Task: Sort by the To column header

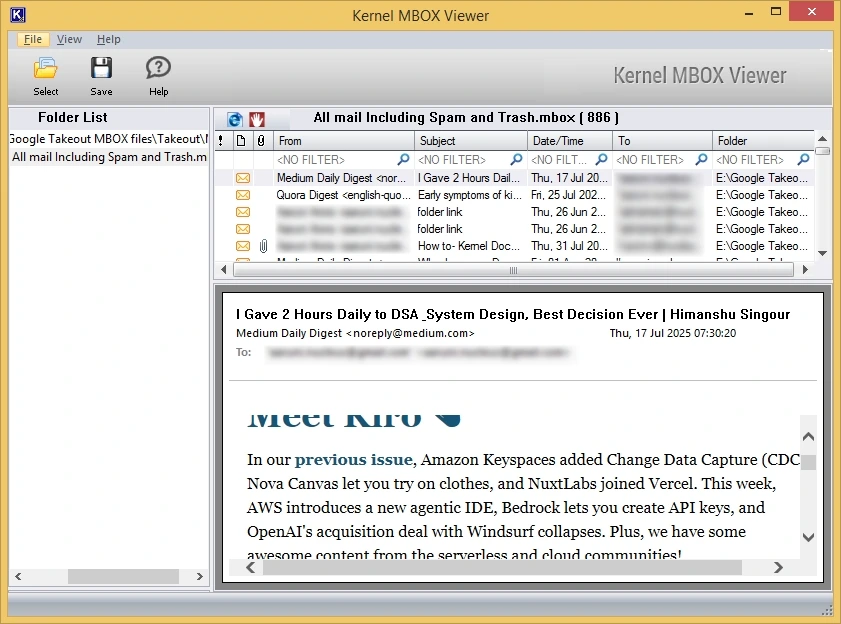Action: point(662,141)
